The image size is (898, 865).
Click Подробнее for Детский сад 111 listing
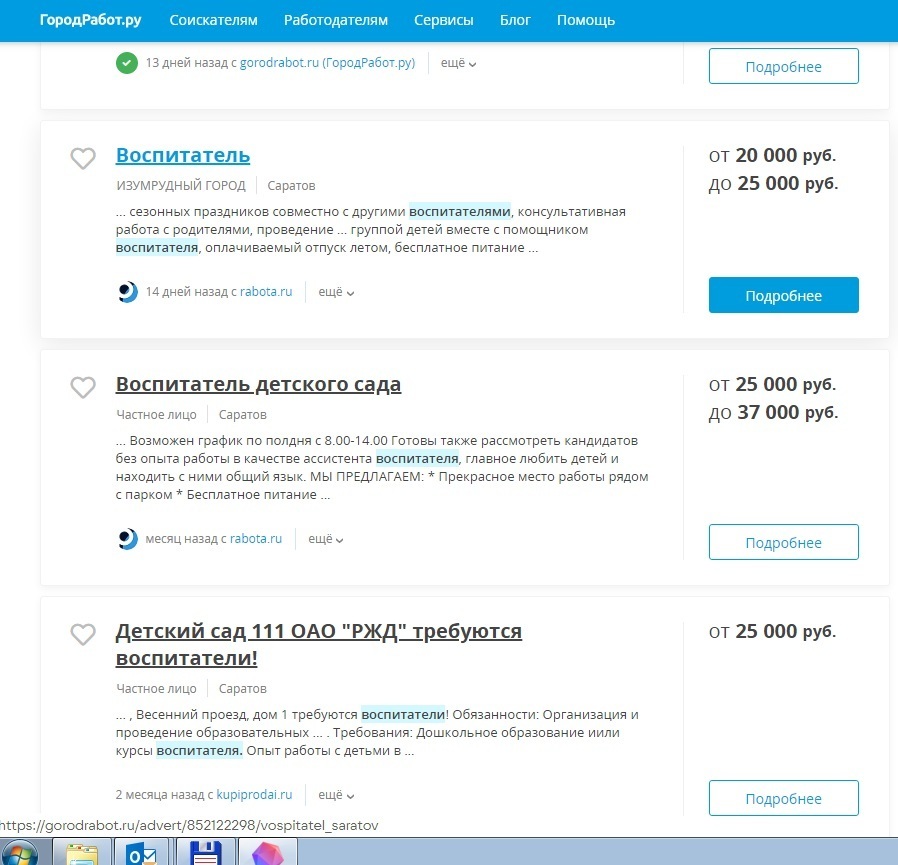point(783,799)
